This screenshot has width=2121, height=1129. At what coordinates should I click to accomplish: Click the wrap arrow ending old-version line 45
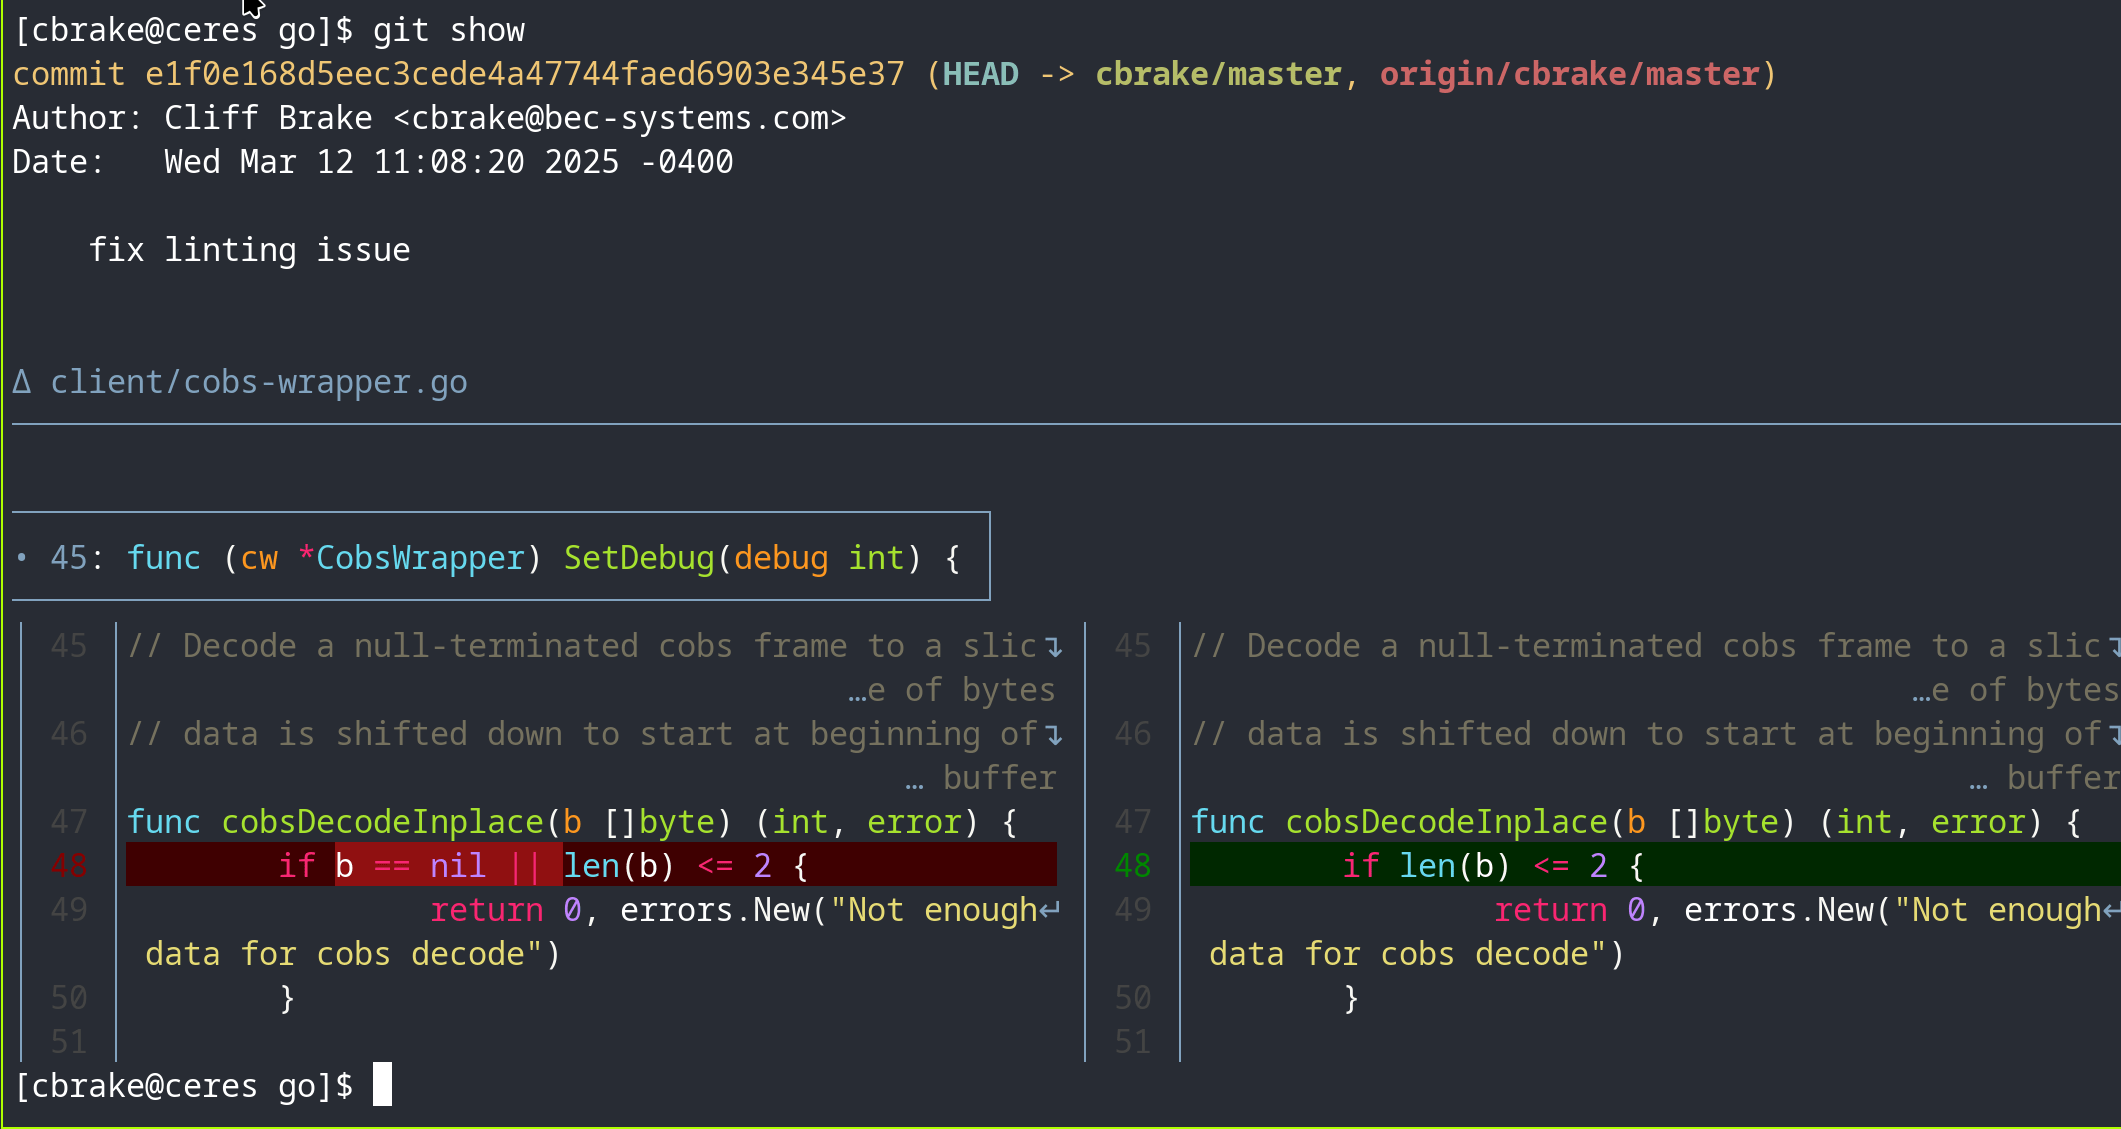pyautogui.click(x=1053, y=648)
